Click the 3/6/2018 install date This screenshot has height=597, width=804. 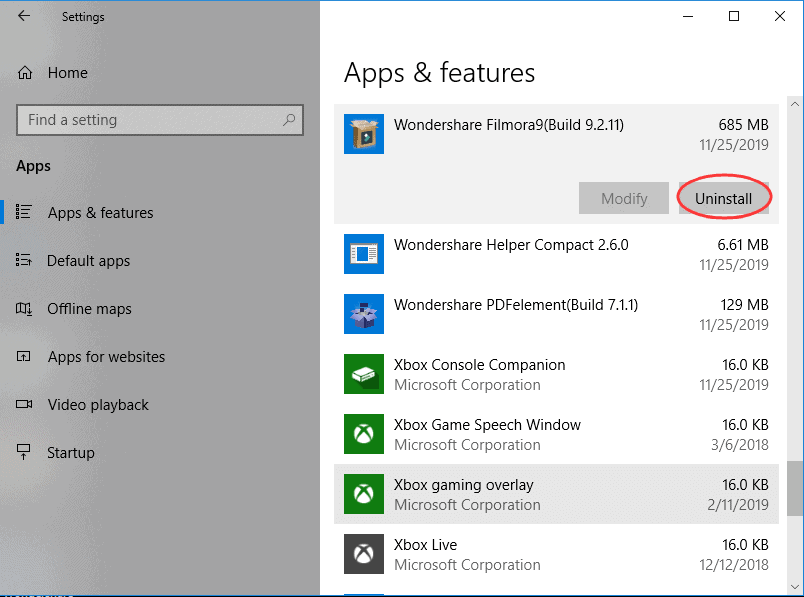tap(739, 445)
